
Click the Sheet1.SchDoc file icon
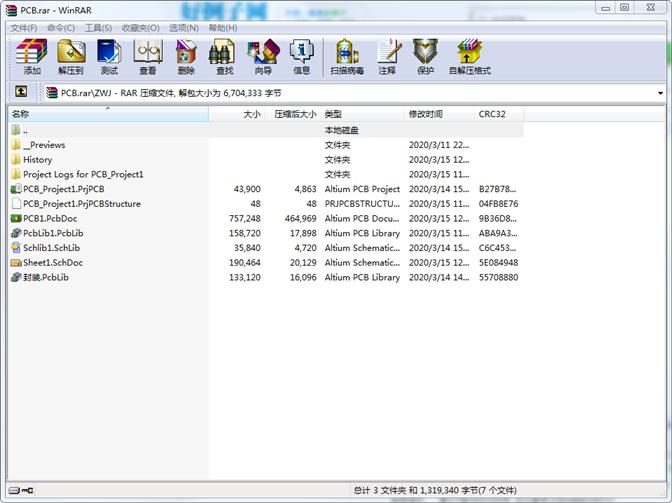coord(16,263)
